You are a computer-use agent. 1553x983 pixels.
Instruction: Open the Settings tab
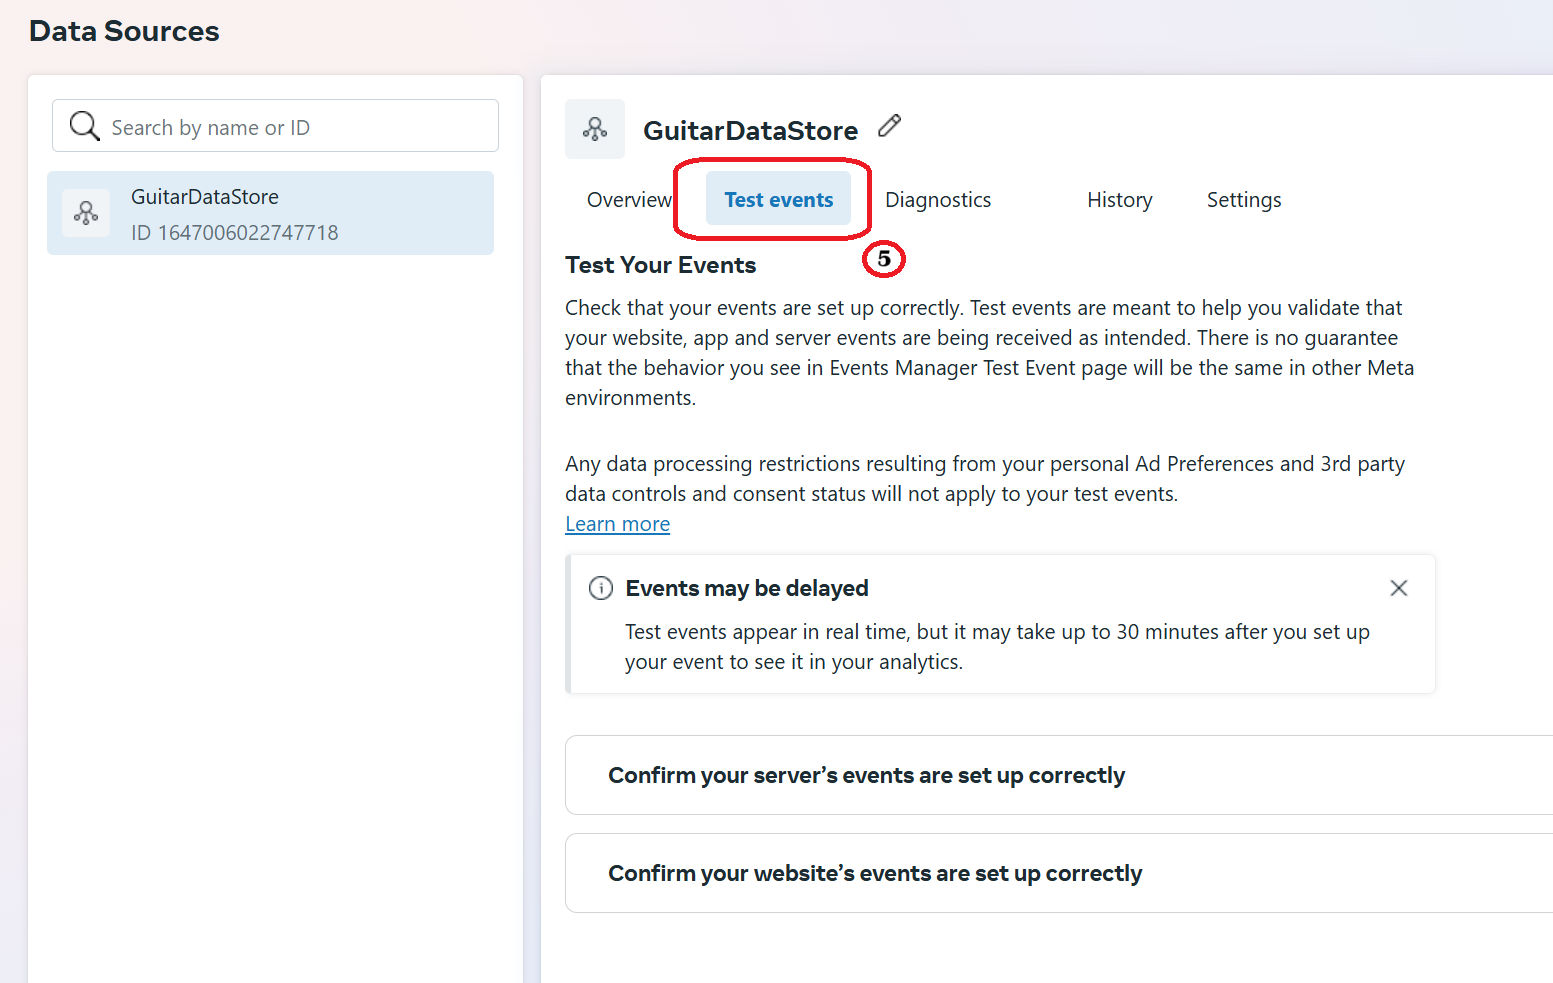pyautogui.click(x=1244, y=200)
